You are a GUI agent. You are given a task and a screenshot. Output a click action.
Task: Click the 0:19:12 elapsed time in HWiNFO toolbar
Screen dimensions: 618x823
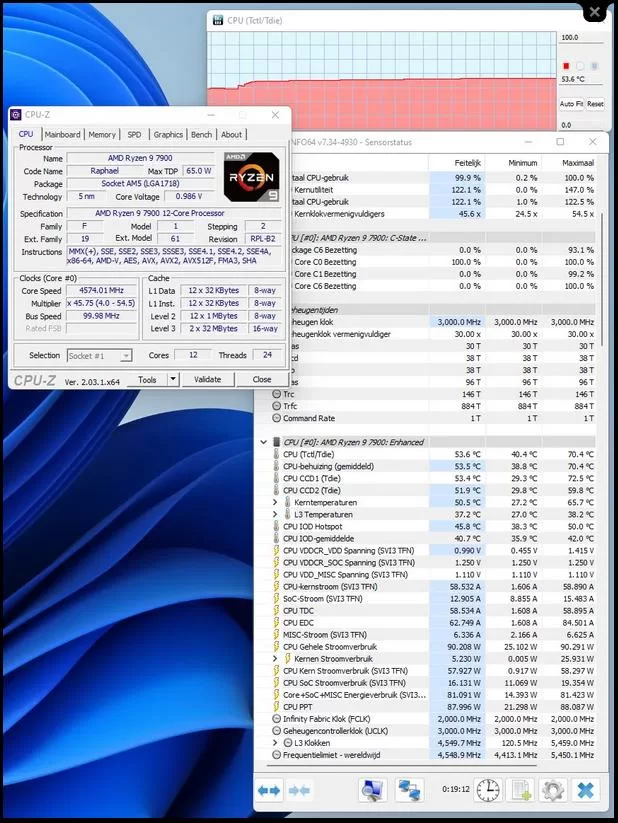(456, 789)
